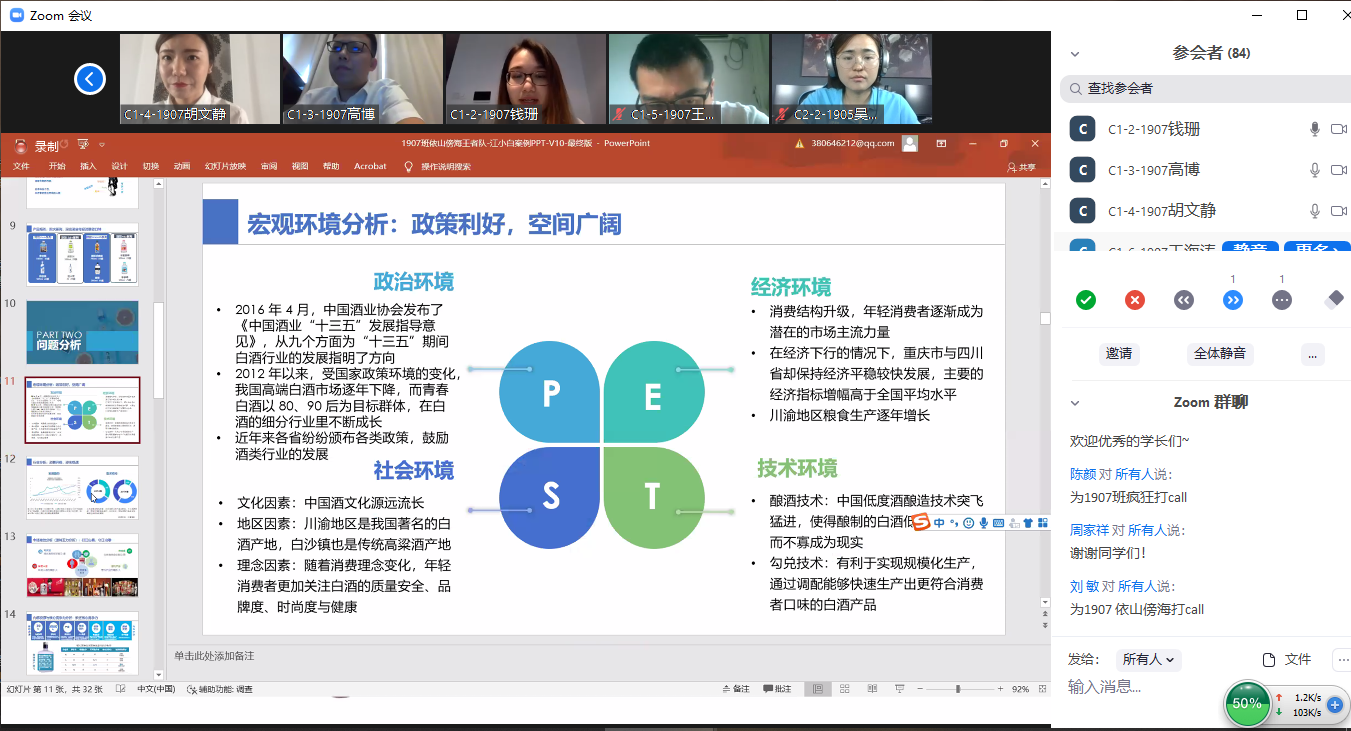Open PowerPoint 文件 menu
The width and height of the screenshot is (1351, 731).
21,166
